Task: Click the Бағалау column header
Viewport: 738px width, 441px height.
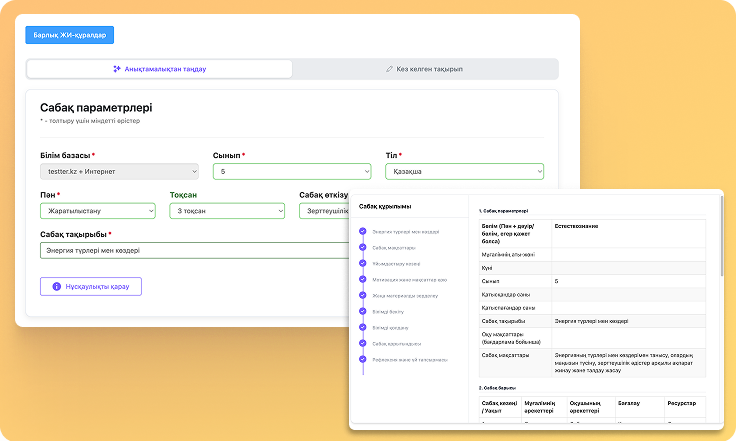Action: click(x=628, y=403)
